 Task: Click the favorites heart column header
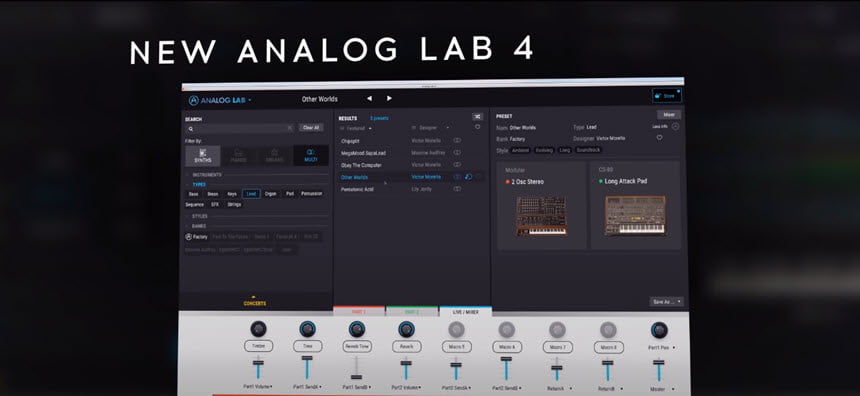pos(477,127)
